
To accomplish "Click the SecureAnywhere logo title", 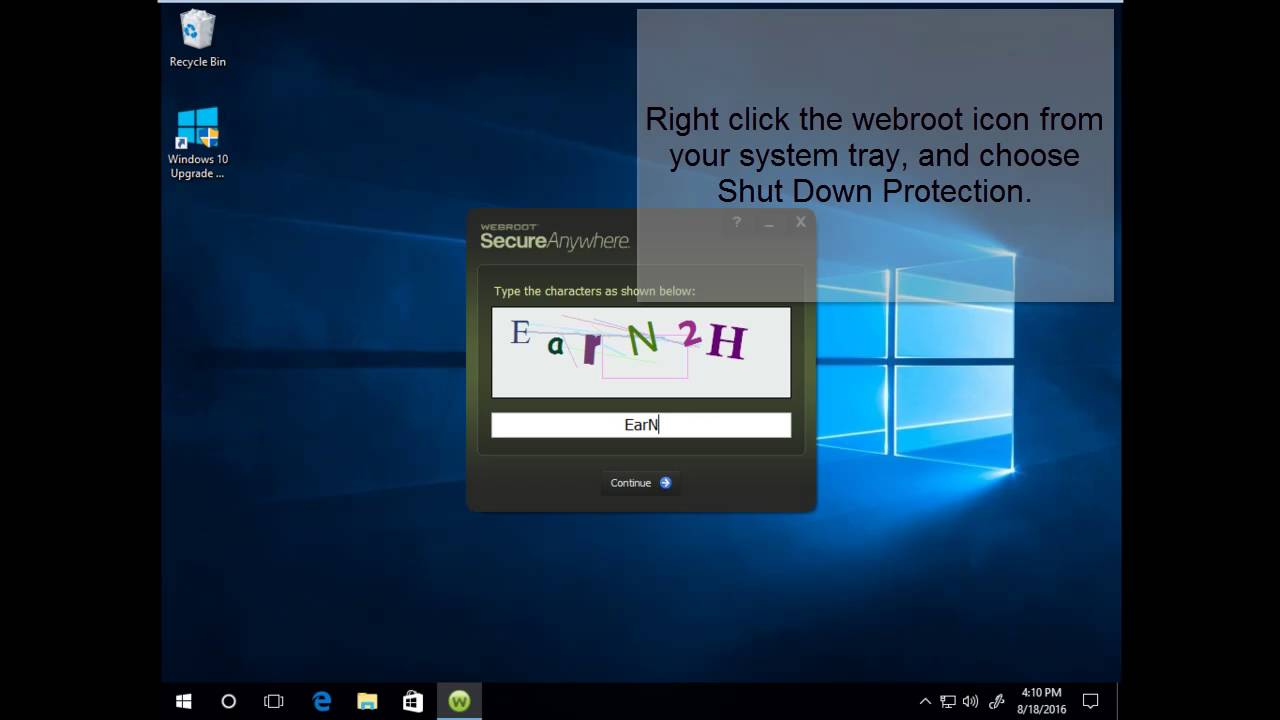I will (555, 236).
